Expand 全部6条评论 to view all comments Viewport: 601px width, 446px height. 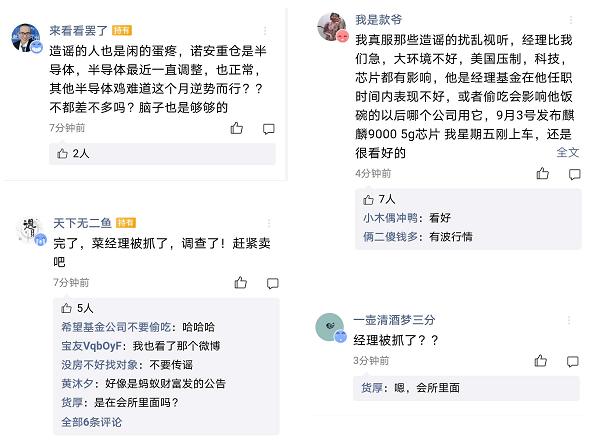(92, 421)
